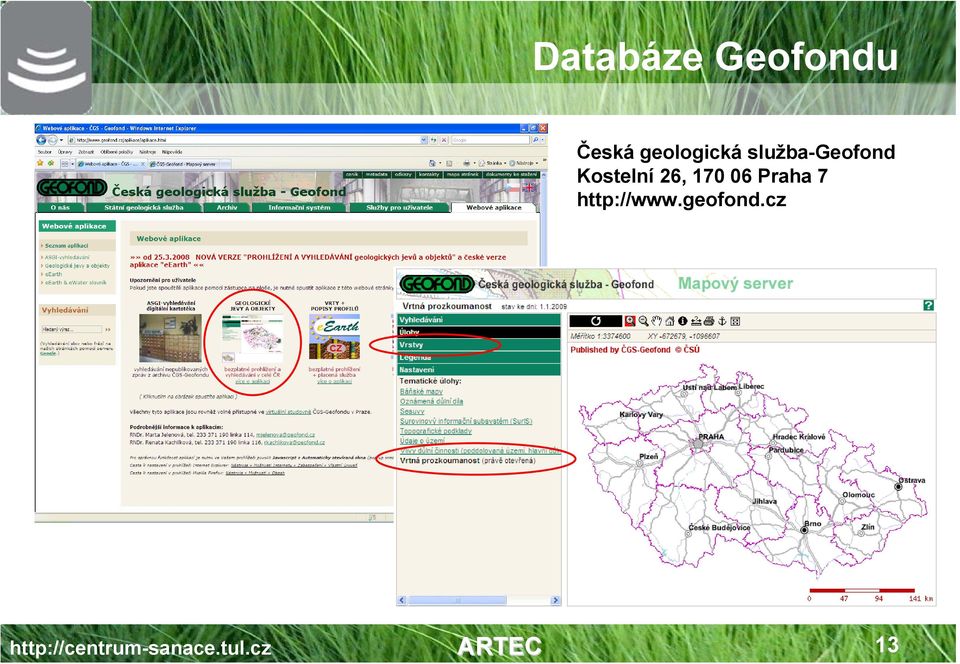960x664 pixels.
Task: Open the Nástroje dropdown in IE command bar
Action: point(524,163)
